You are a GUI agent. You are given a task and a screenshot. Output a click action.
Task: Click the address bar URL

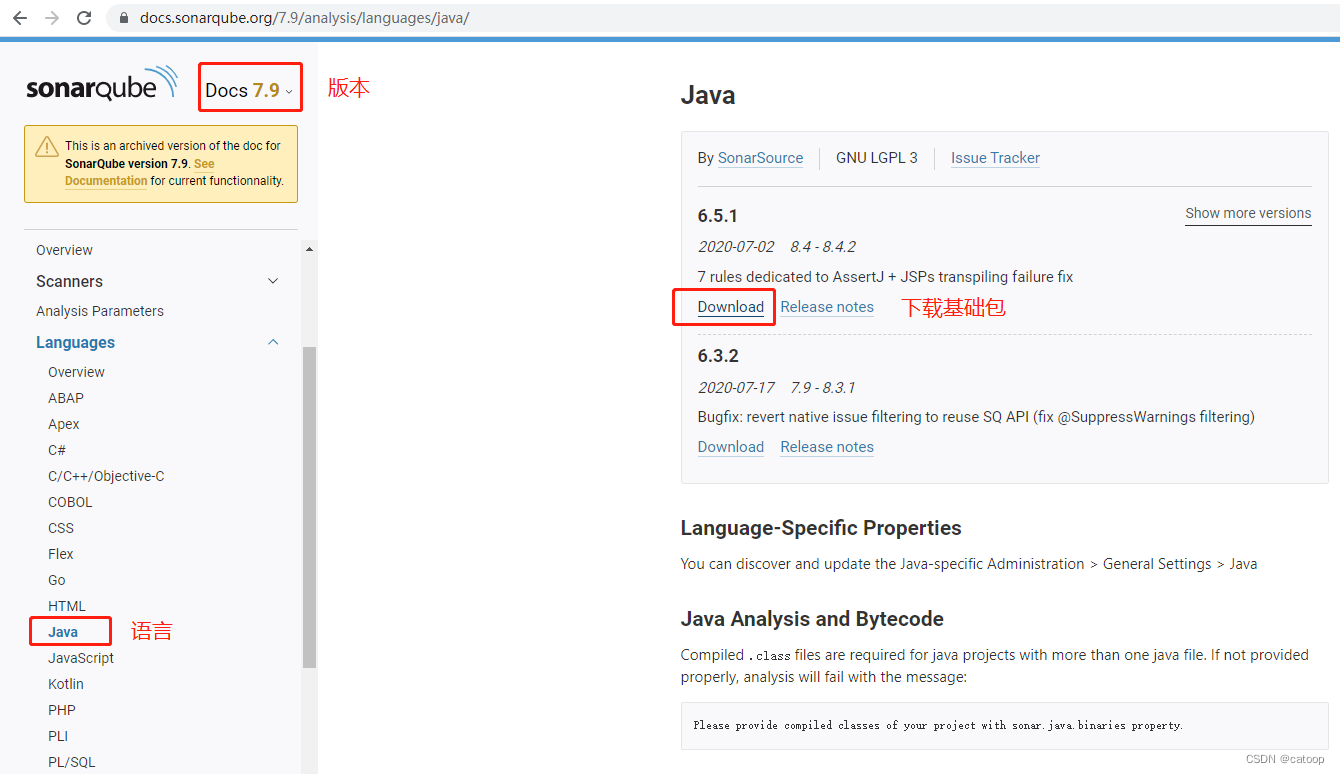click(x=305, y=18)
